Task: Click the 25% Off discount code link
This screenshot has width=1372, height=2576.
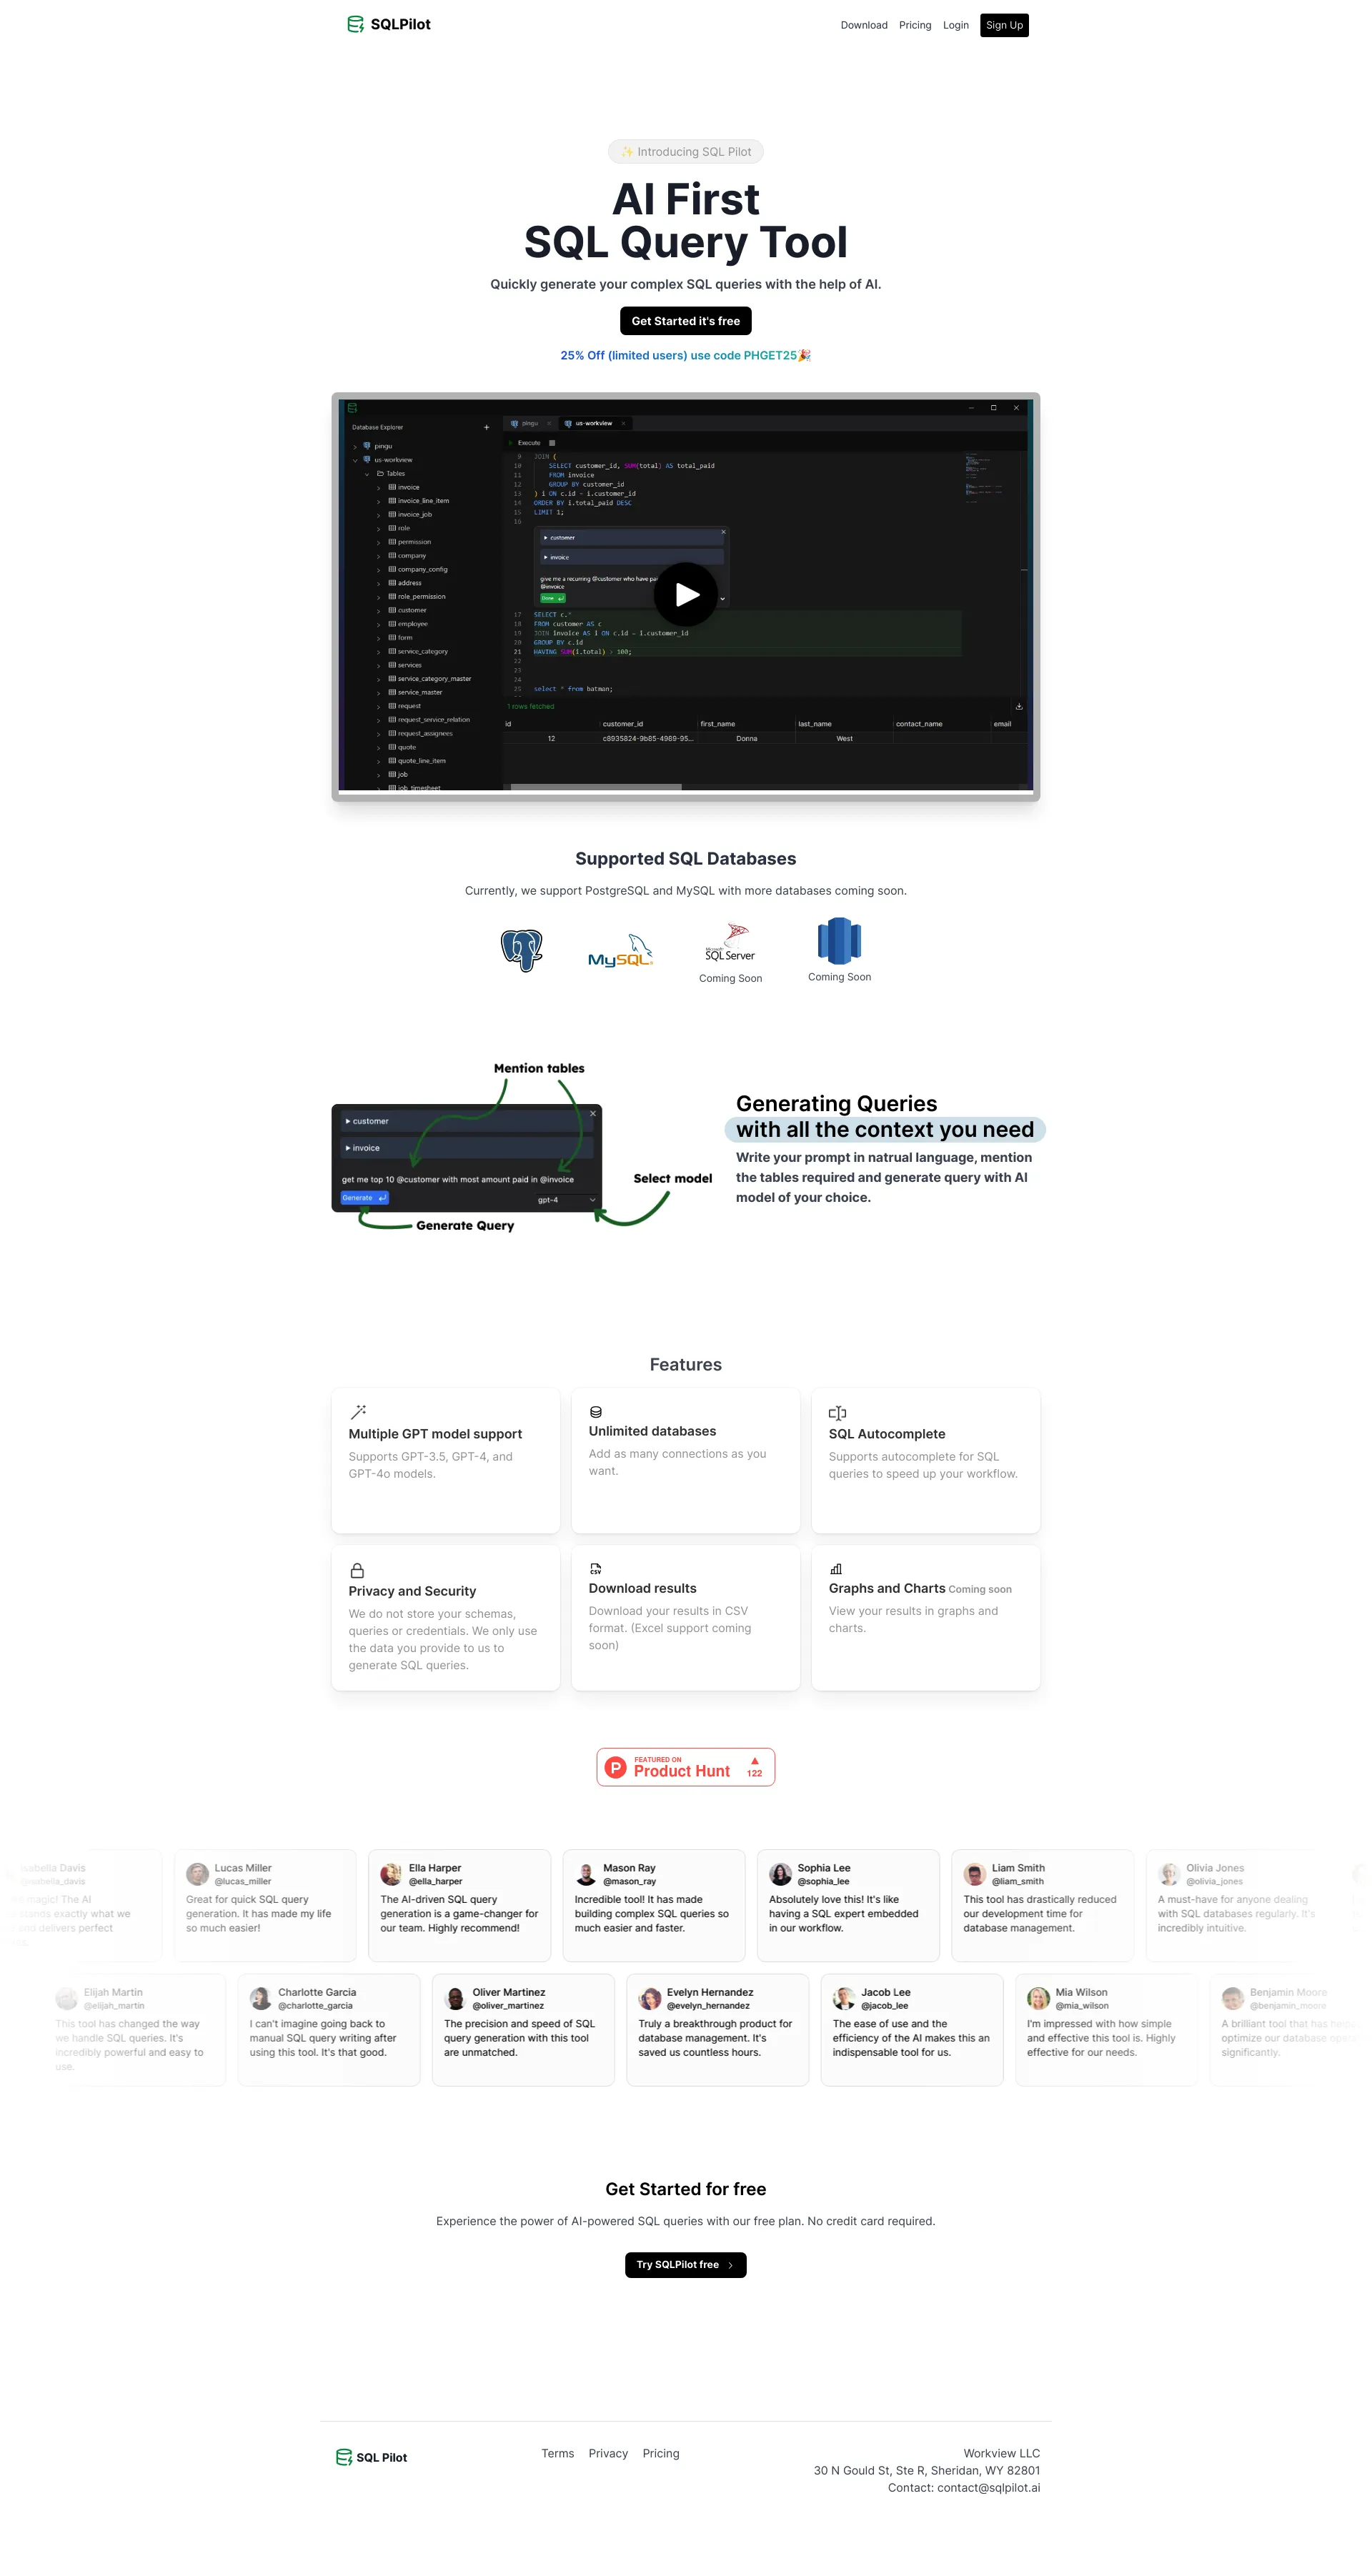Action: point(685,354)
